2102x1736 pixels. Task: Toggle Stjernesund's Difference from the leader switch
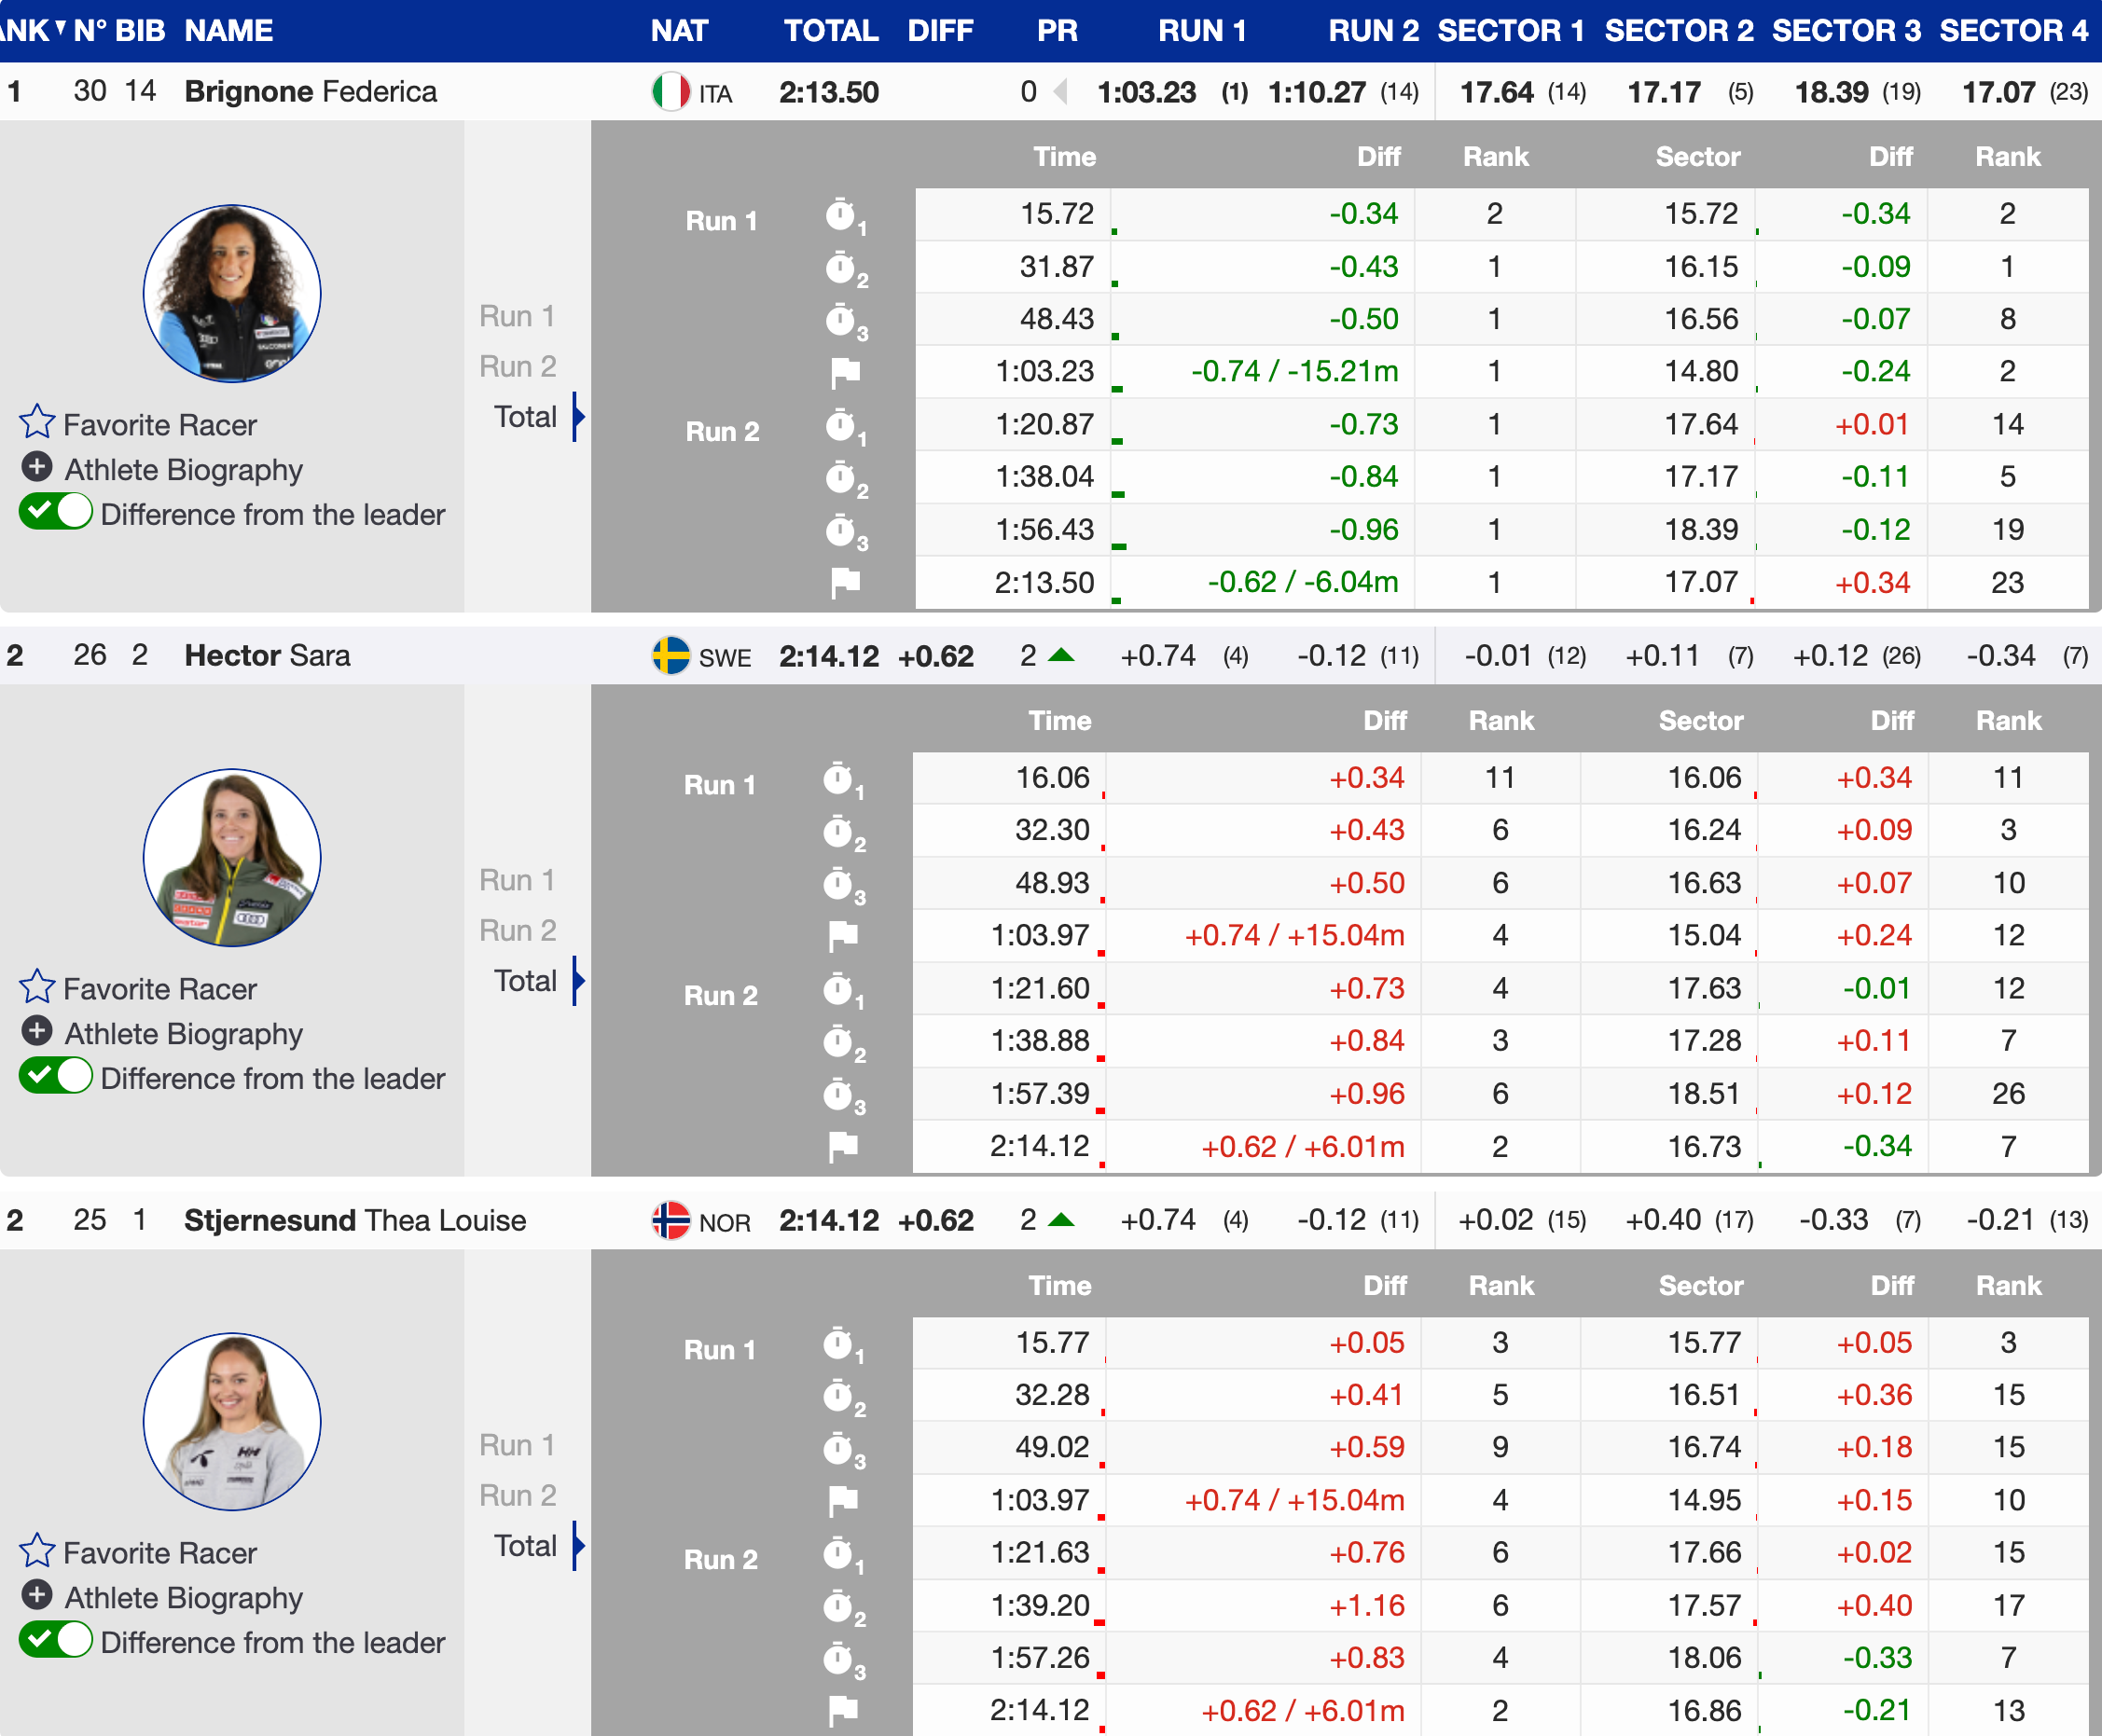point(56,1641)
